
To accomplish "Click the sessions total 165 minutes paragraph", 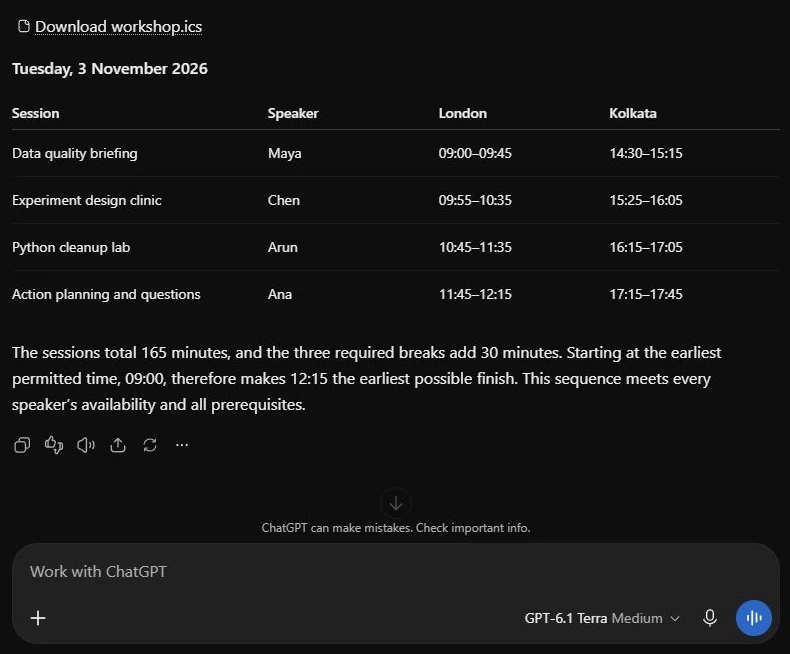I will point(367,378).
